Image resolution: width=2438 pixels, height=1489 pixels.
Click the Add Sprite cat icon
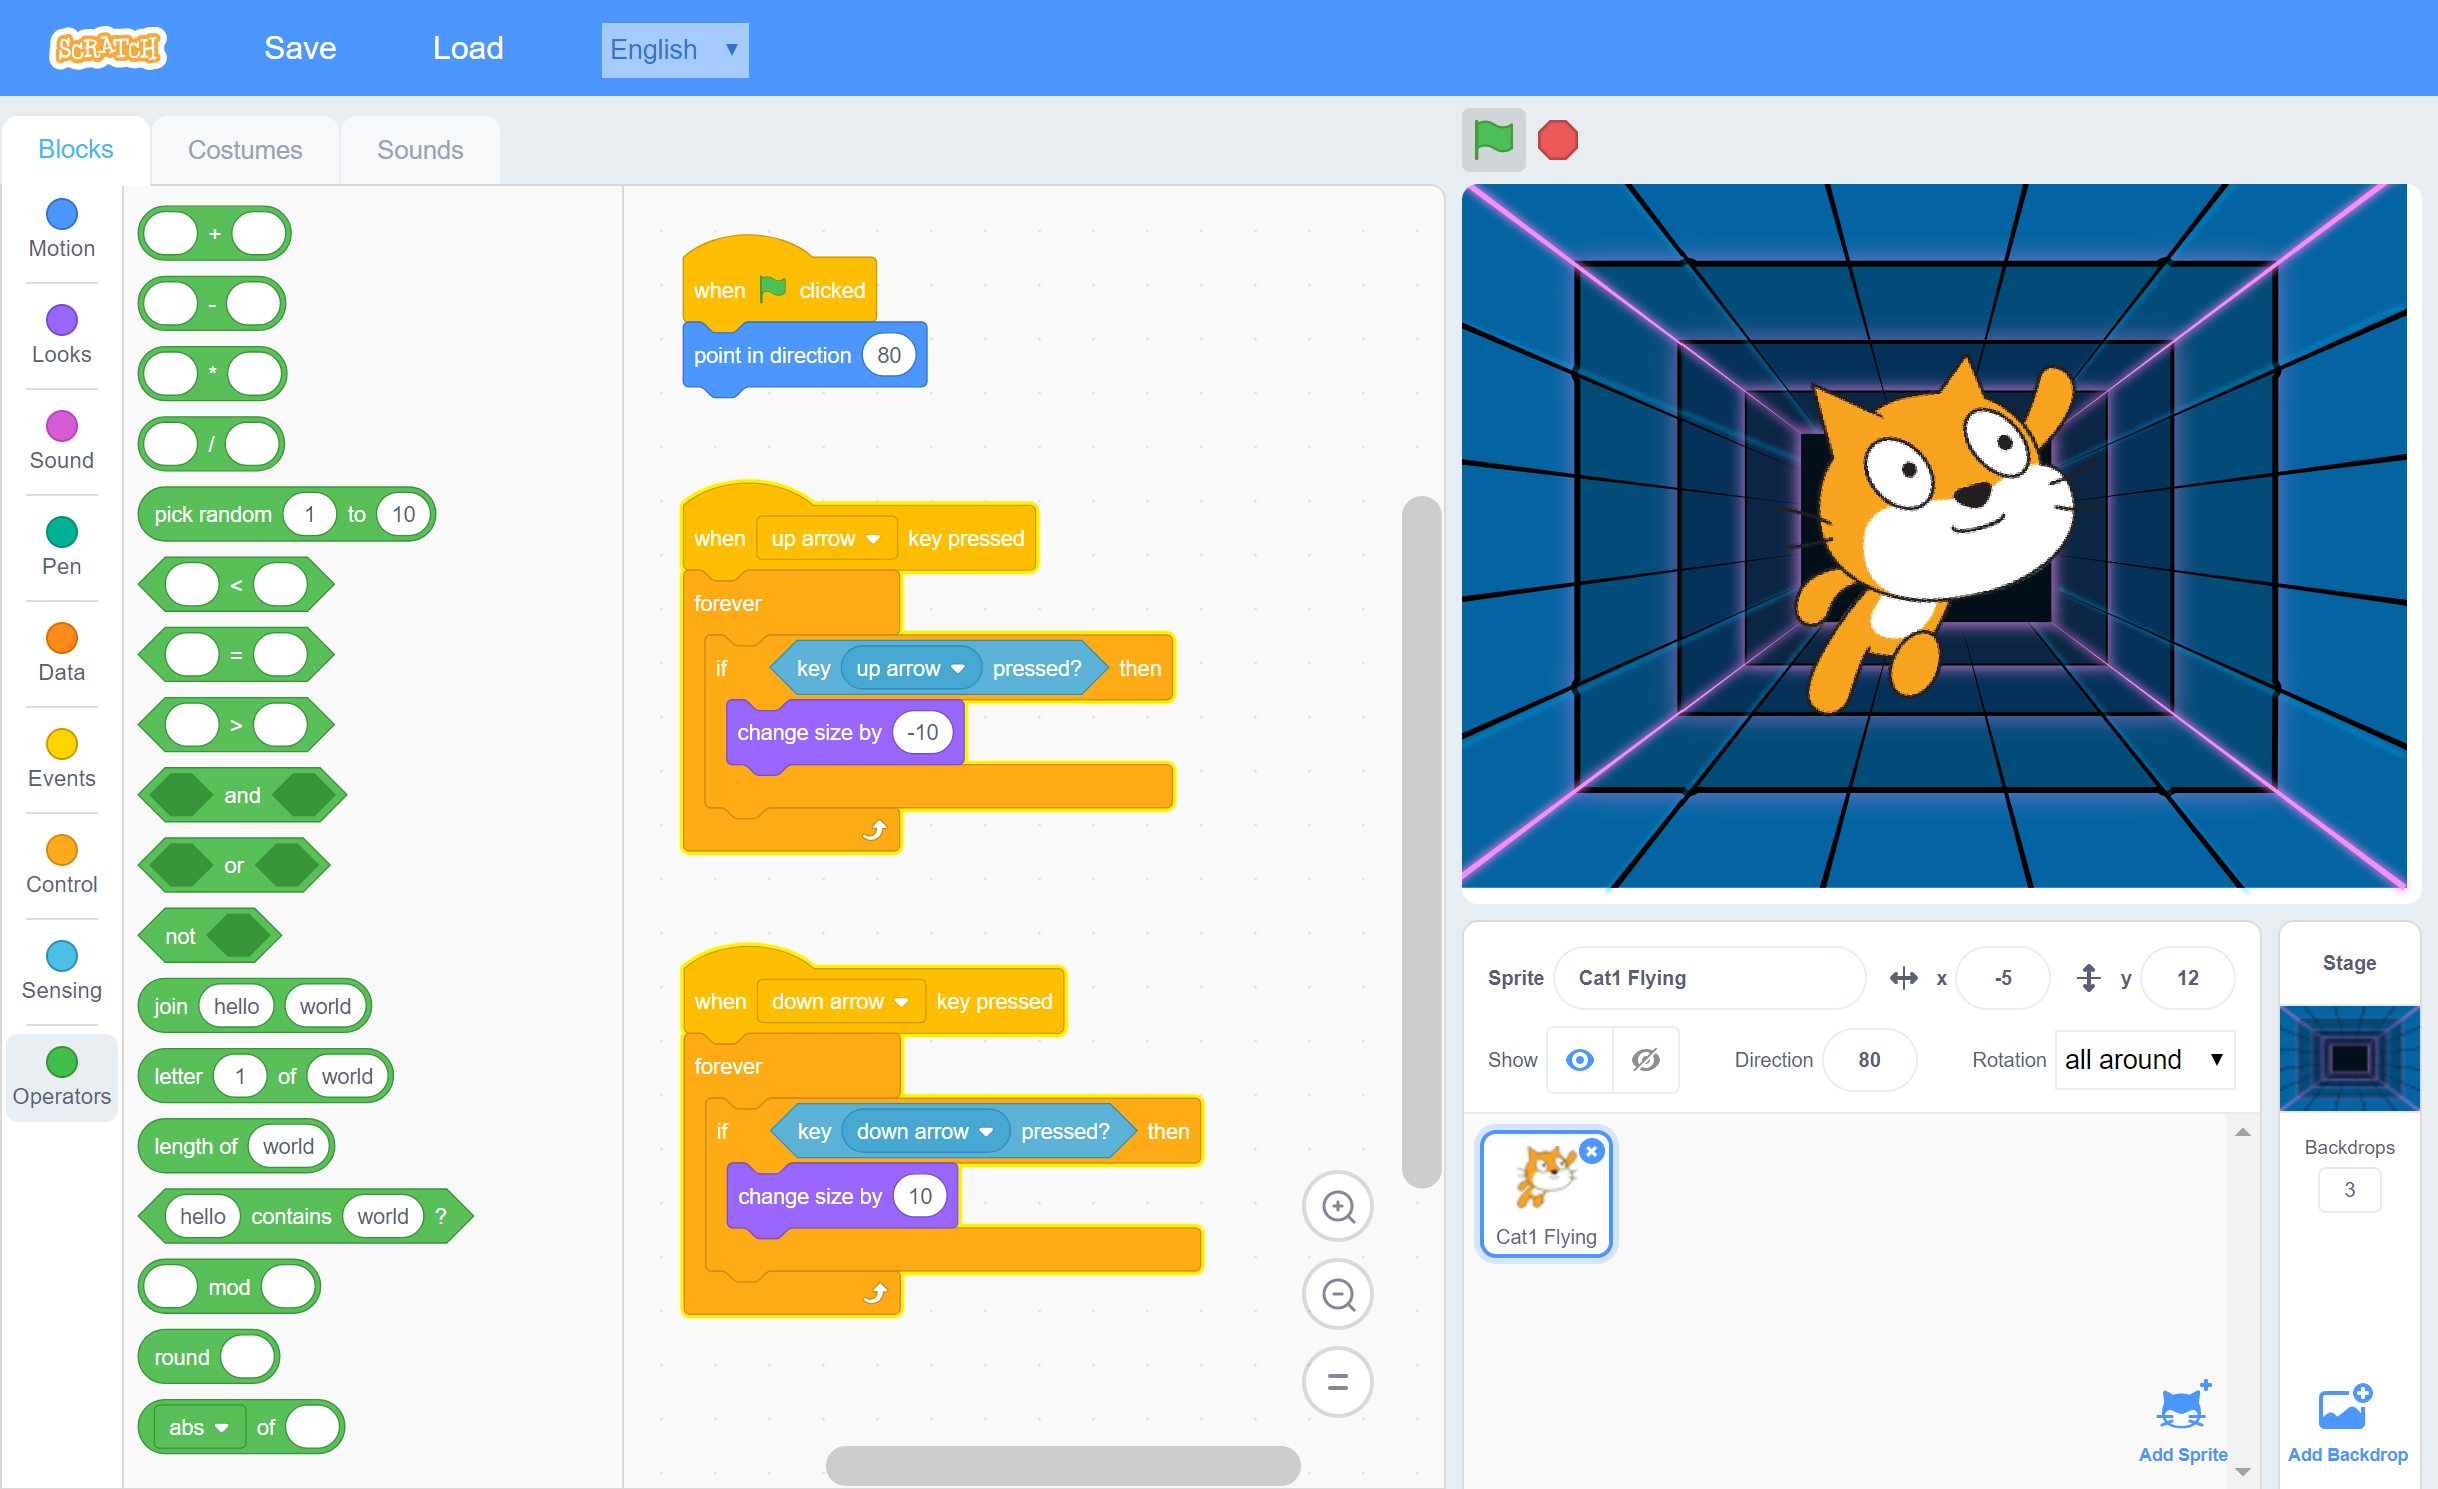2182,1409
